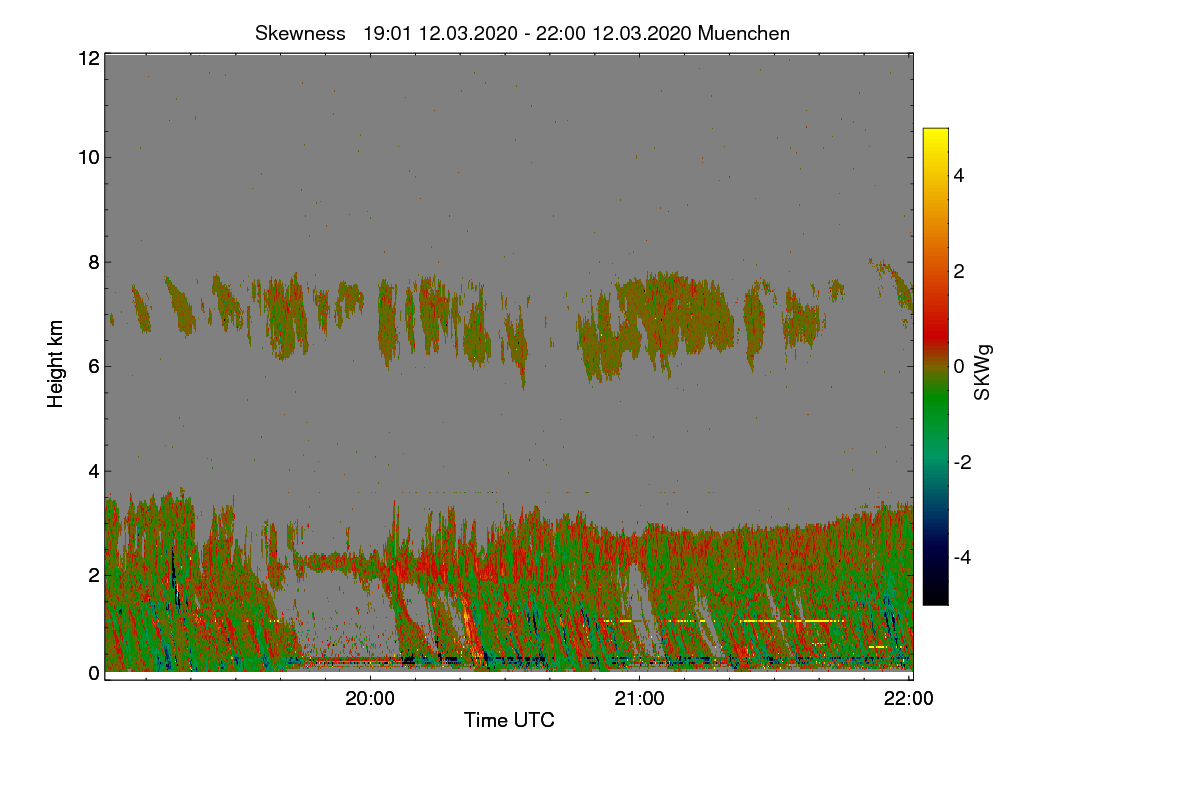Click the Time UTC axis label
This screenshot has width=1200, height=800.
coord(509,720)
